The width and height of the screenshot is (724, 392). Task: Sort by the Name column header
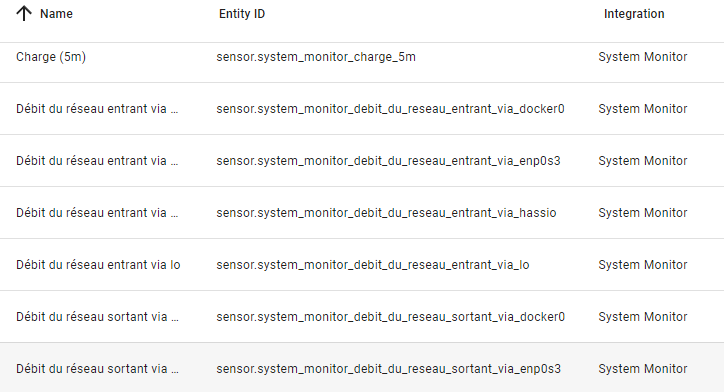[x=56, y=14]
